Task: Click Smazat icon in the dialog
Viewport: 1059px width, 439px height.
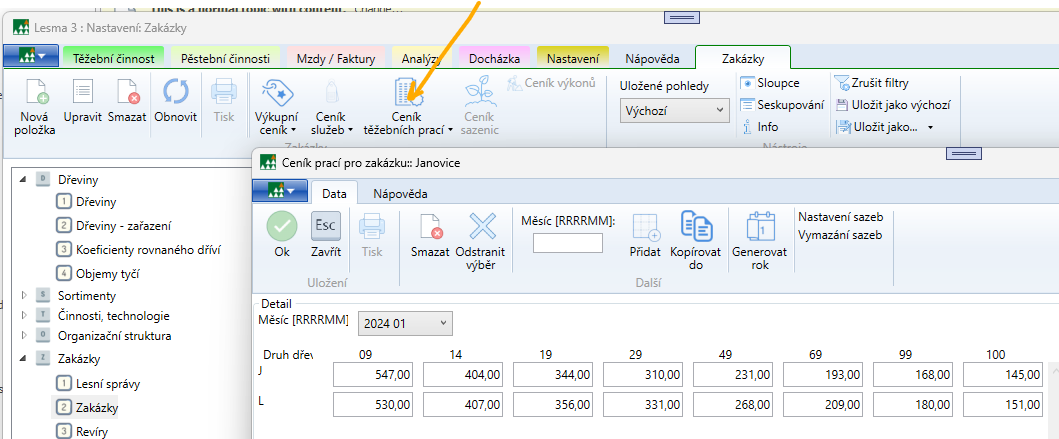Action: click(431, 226)
